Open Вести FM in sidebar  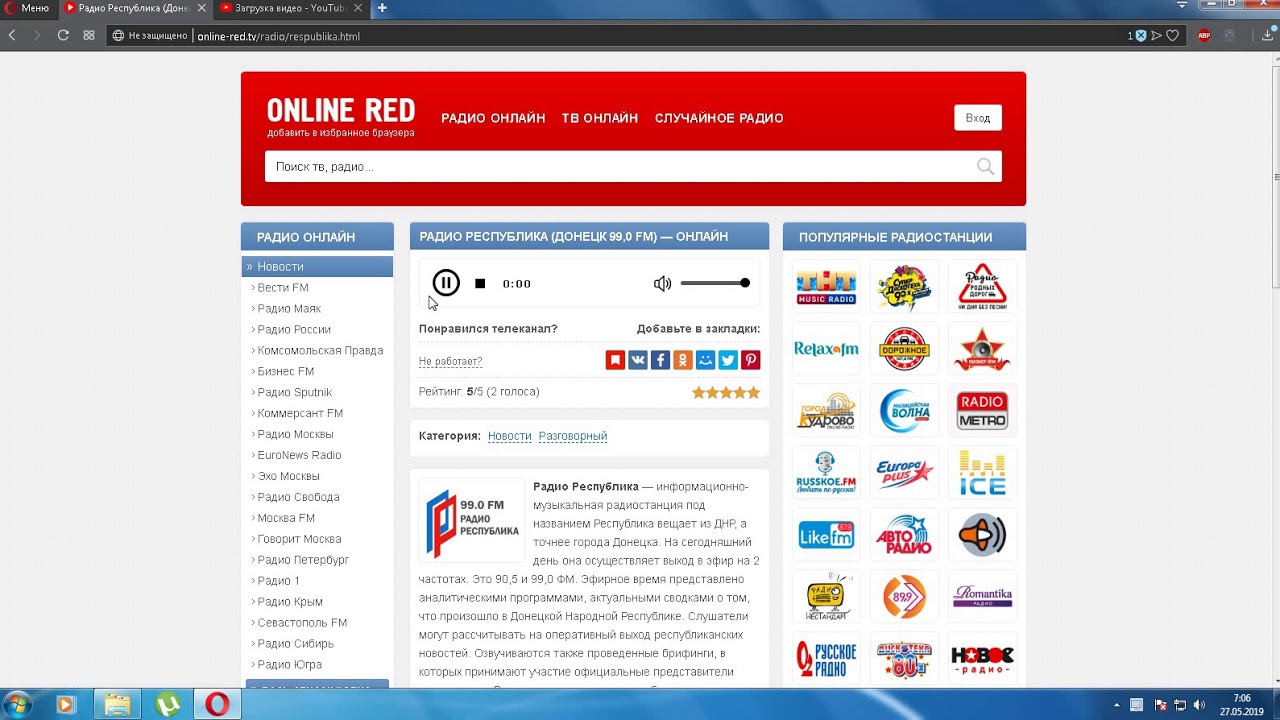point(283,288)
